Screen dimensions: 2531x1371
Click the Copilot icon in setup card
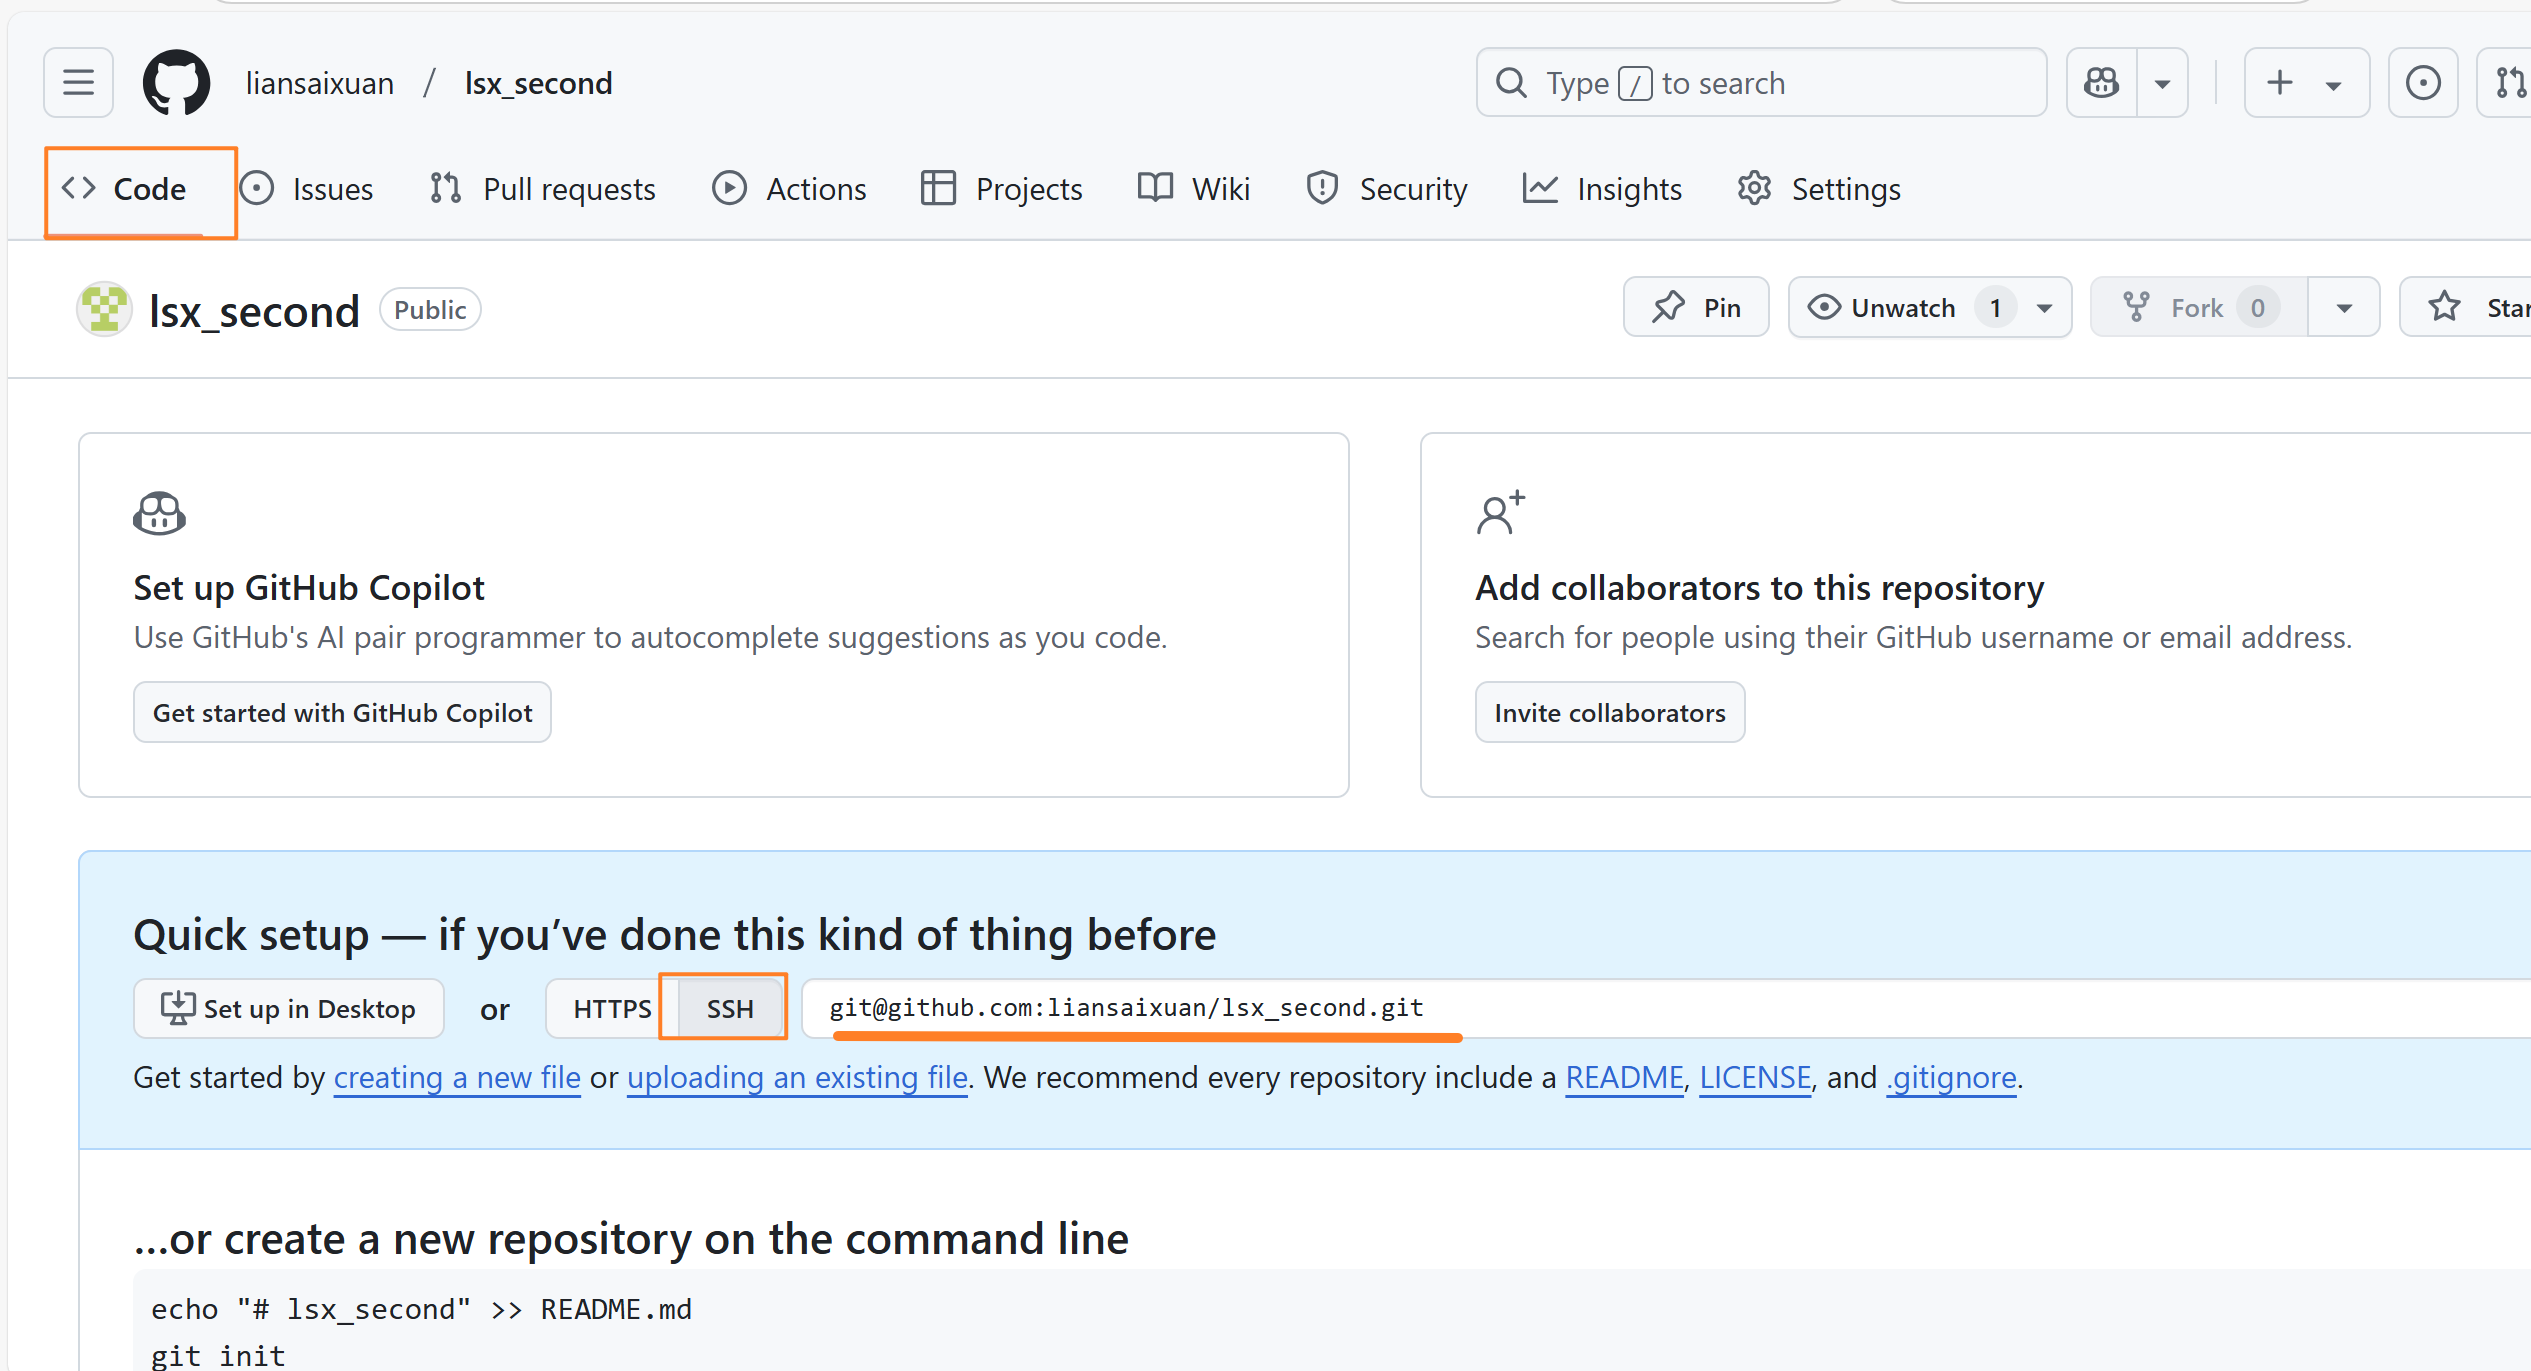(159, 514)
